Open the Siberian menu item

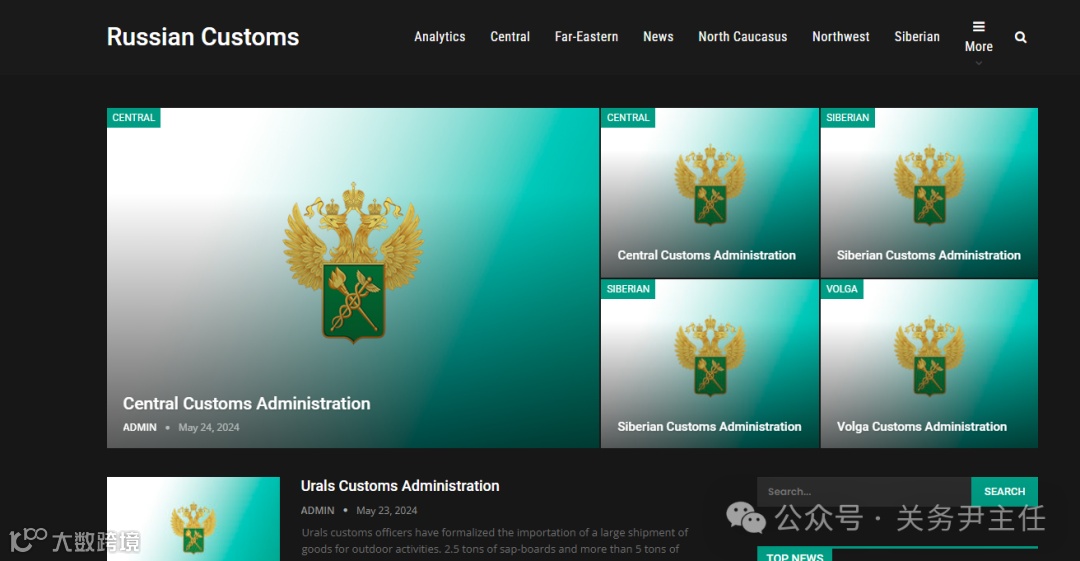coord(917,37)
